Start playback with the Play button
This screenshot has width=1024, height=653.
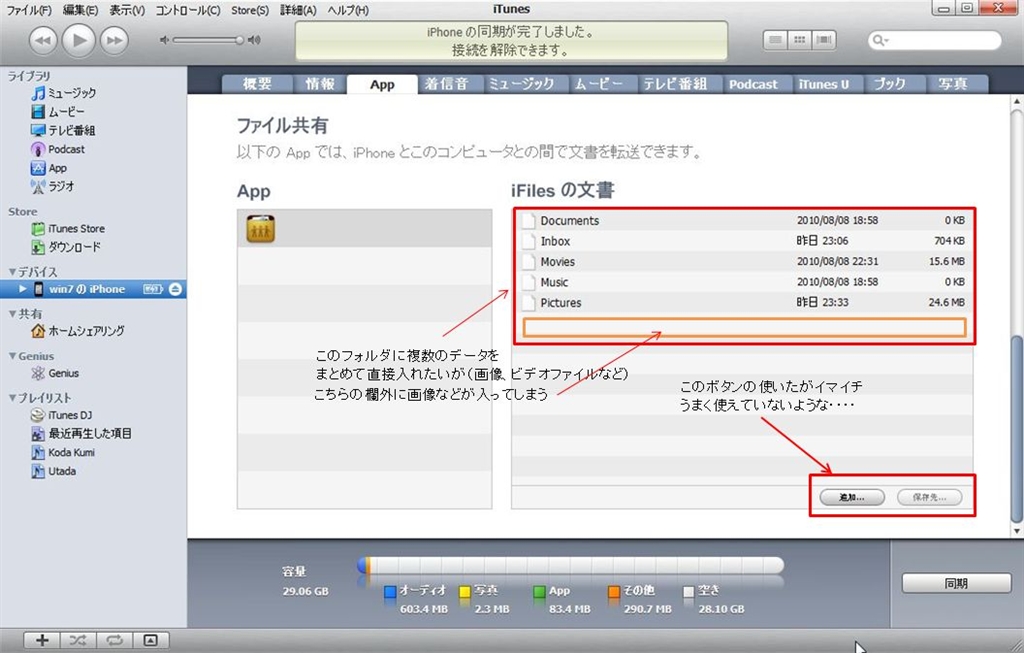point(78,40)
